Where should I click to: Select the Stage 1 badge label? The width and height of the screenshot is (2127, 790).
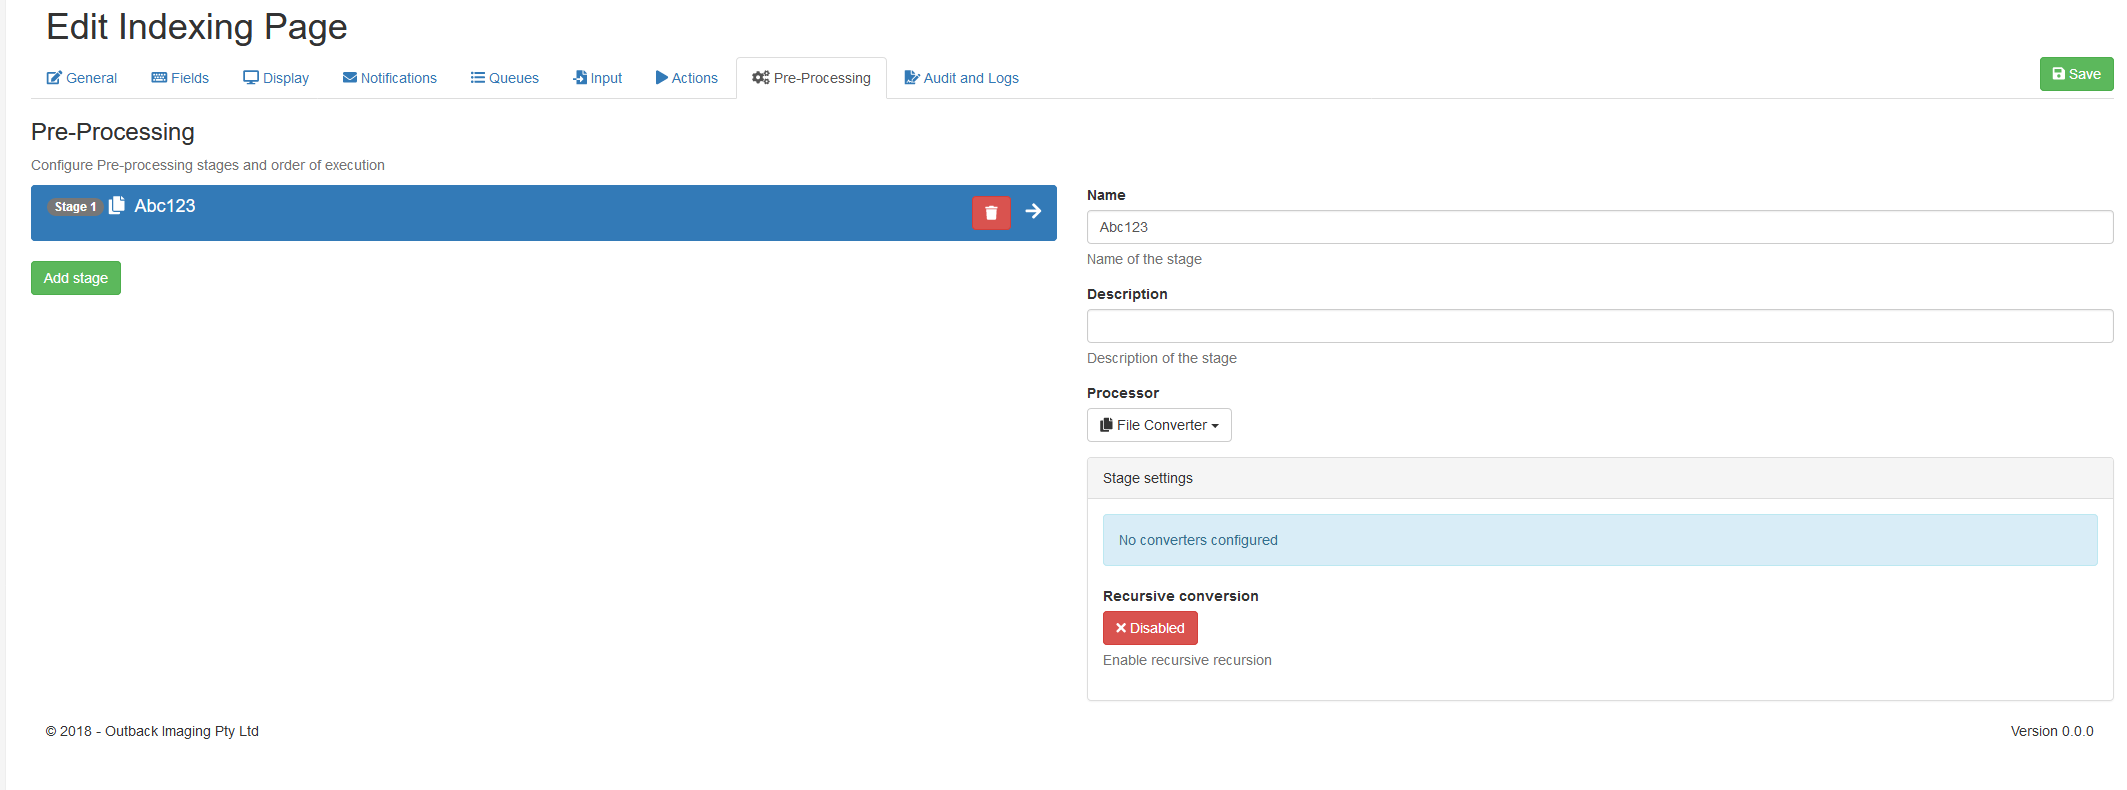[75, 207]
